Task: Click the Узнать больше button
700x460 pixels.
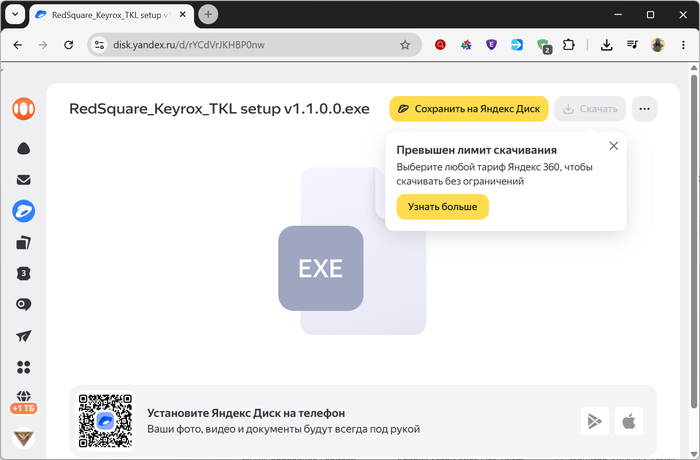Action: pos(442,207)
